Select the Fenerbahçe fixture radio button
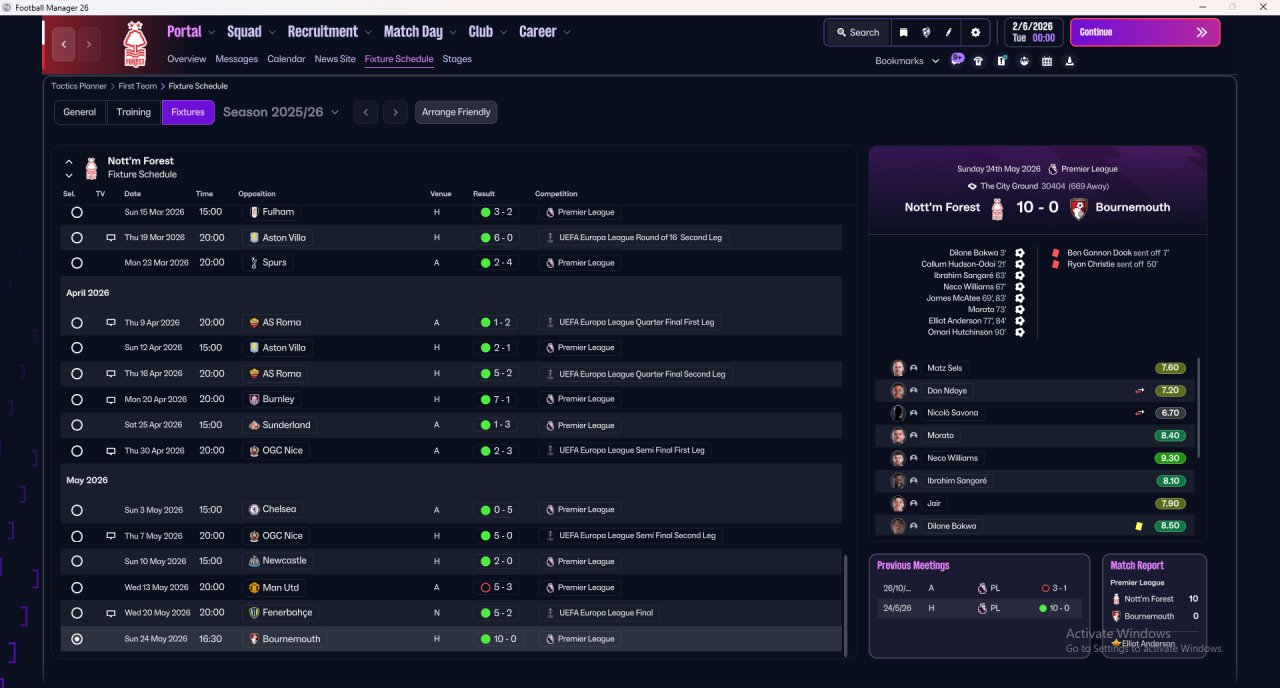This screenshot has height=688, width=1280. pos(77,613)
